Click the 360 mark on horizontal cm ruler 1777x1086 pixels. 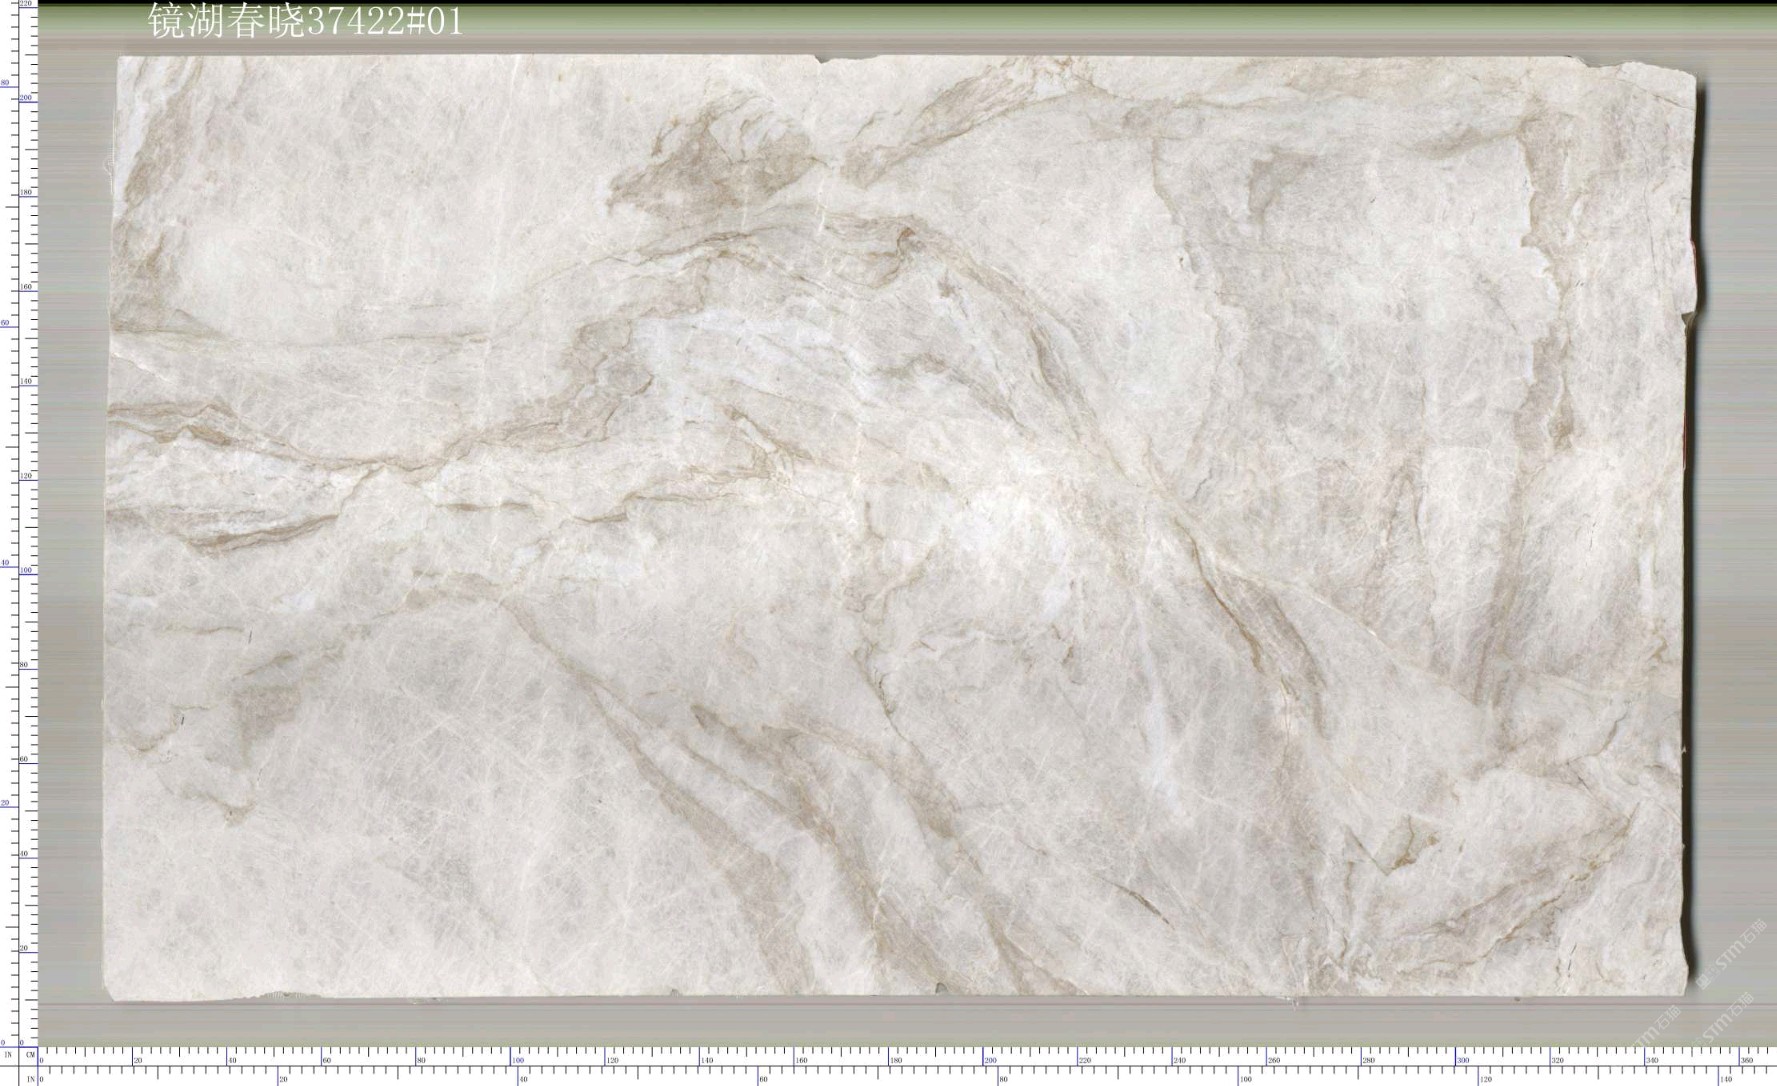tap(1746, 1060)
